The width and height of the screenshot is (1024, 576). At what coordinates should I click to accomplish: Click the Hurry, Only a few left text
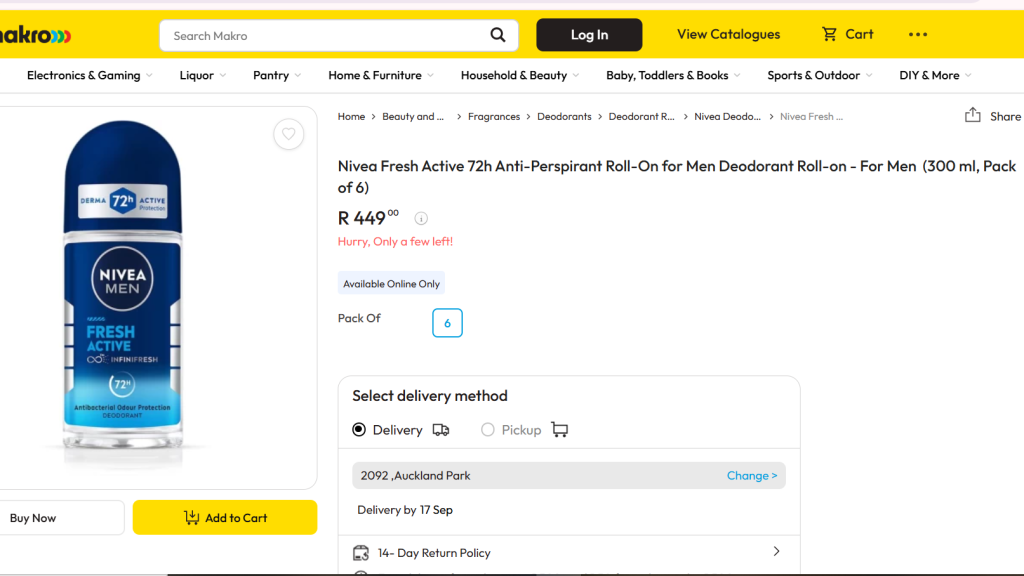coord(395,242)
